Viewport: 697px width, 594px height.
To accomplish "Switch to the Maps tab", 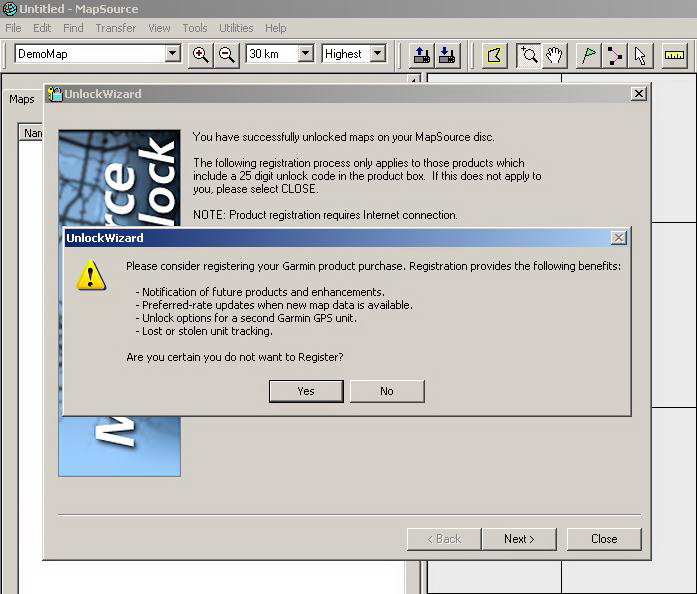I will (22, 99).
